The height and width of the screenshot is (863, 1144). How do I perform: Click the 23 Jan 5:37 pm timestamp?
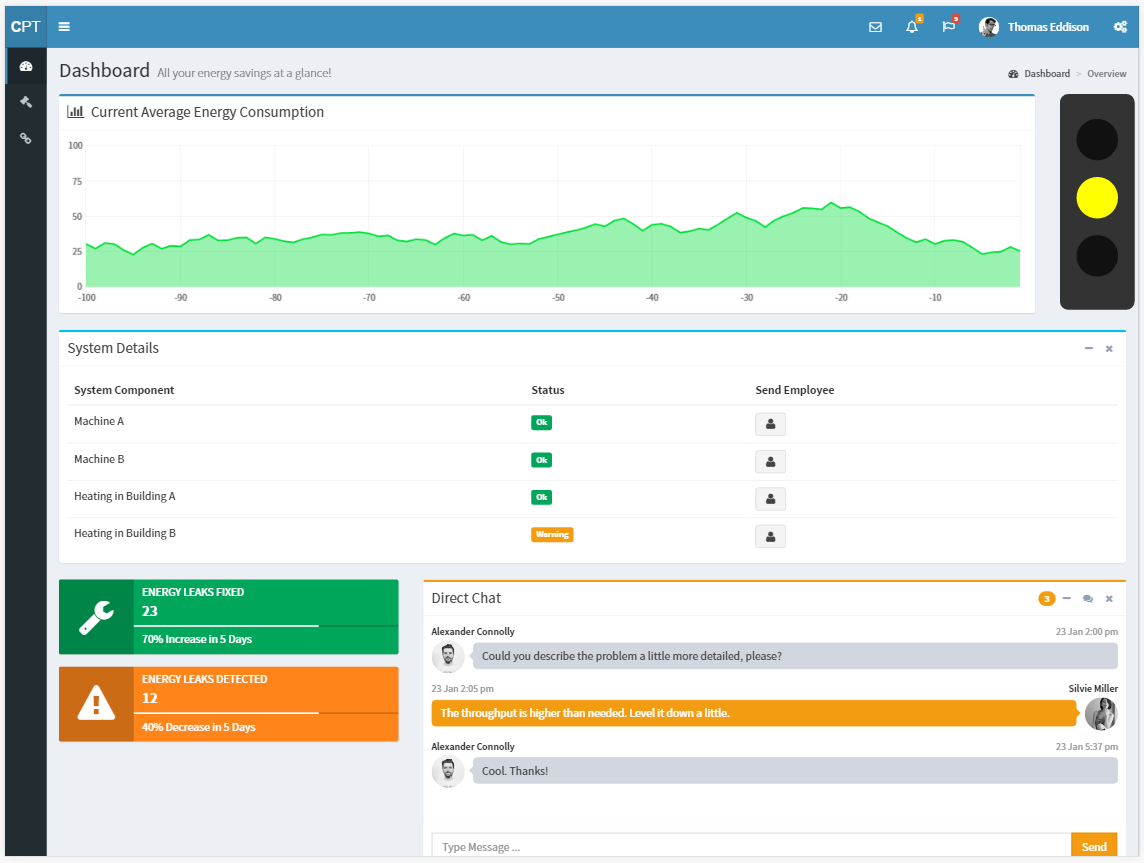point(1086,747)
